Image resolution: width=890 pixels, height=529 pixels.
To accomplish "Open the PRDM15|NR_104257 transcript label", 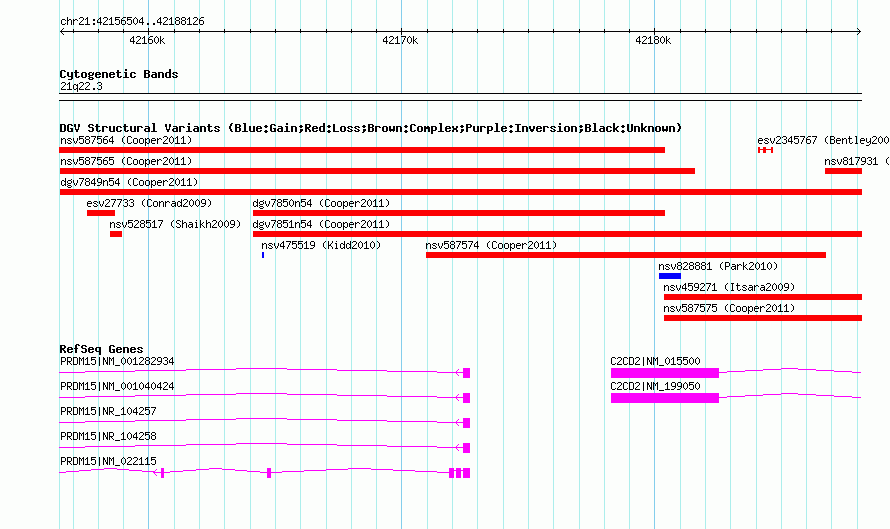I will [x=108, y=411].
